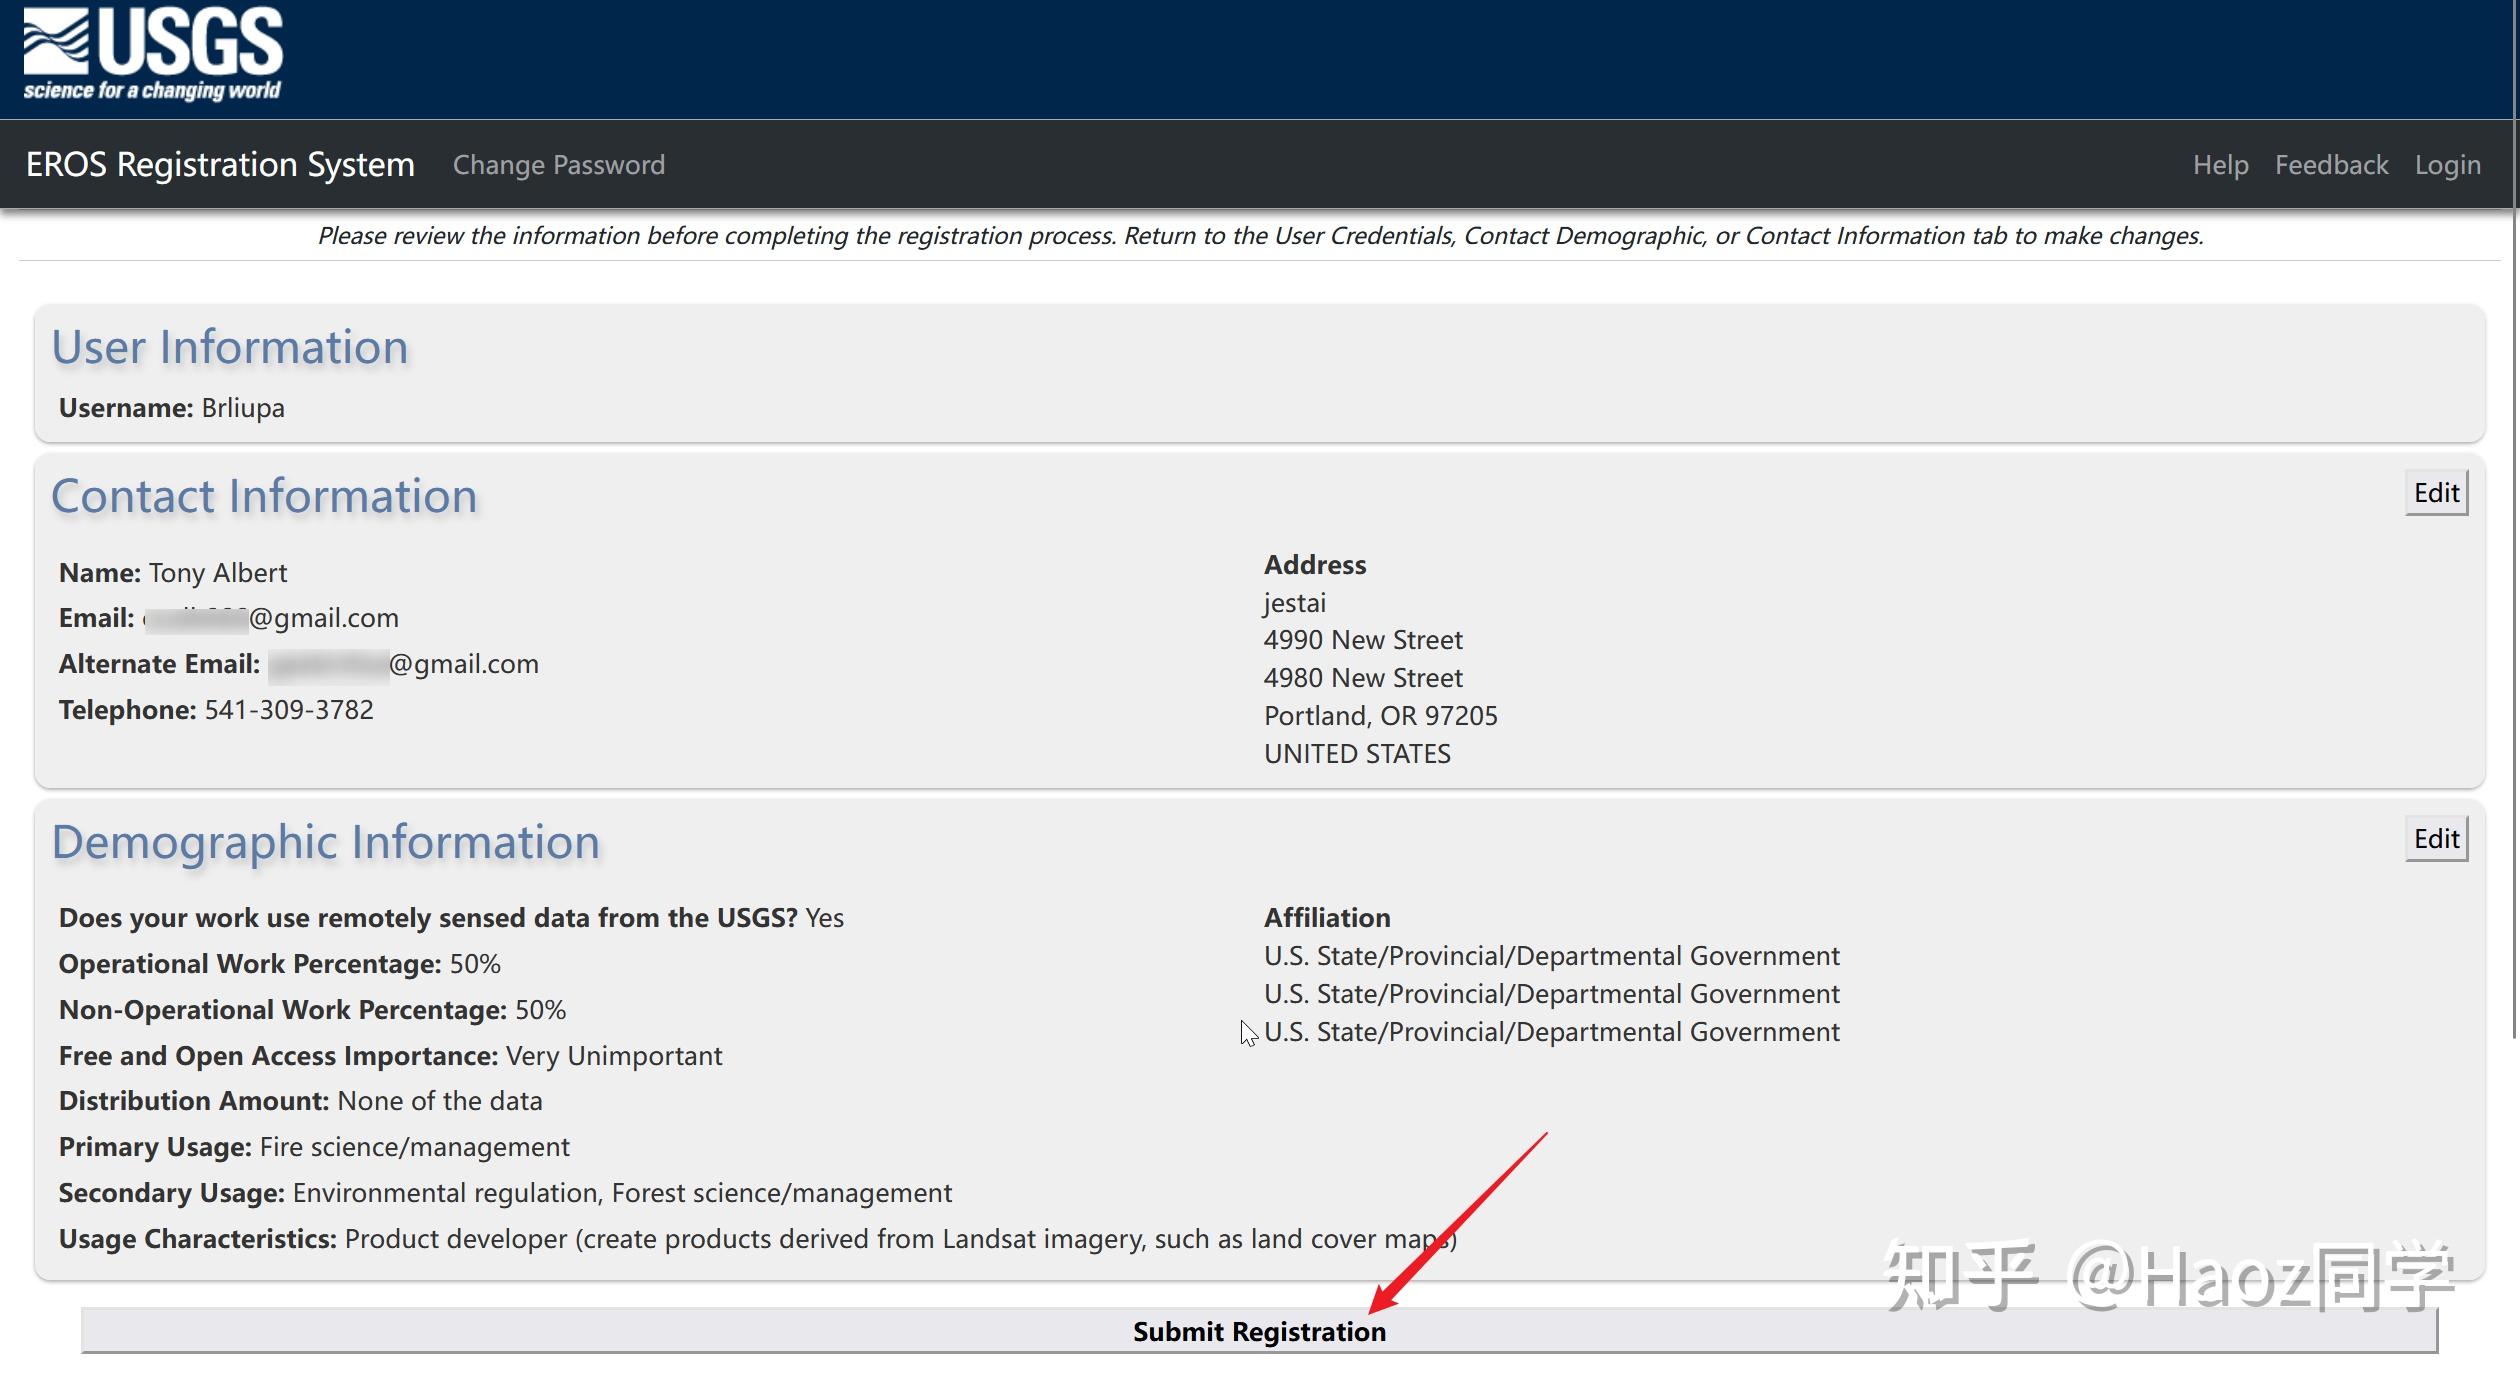The height and width of the screenshot is (1380, 2520).
Task: Click the Portland, OR 97205 address line
Action: (x=1380, y=716)
